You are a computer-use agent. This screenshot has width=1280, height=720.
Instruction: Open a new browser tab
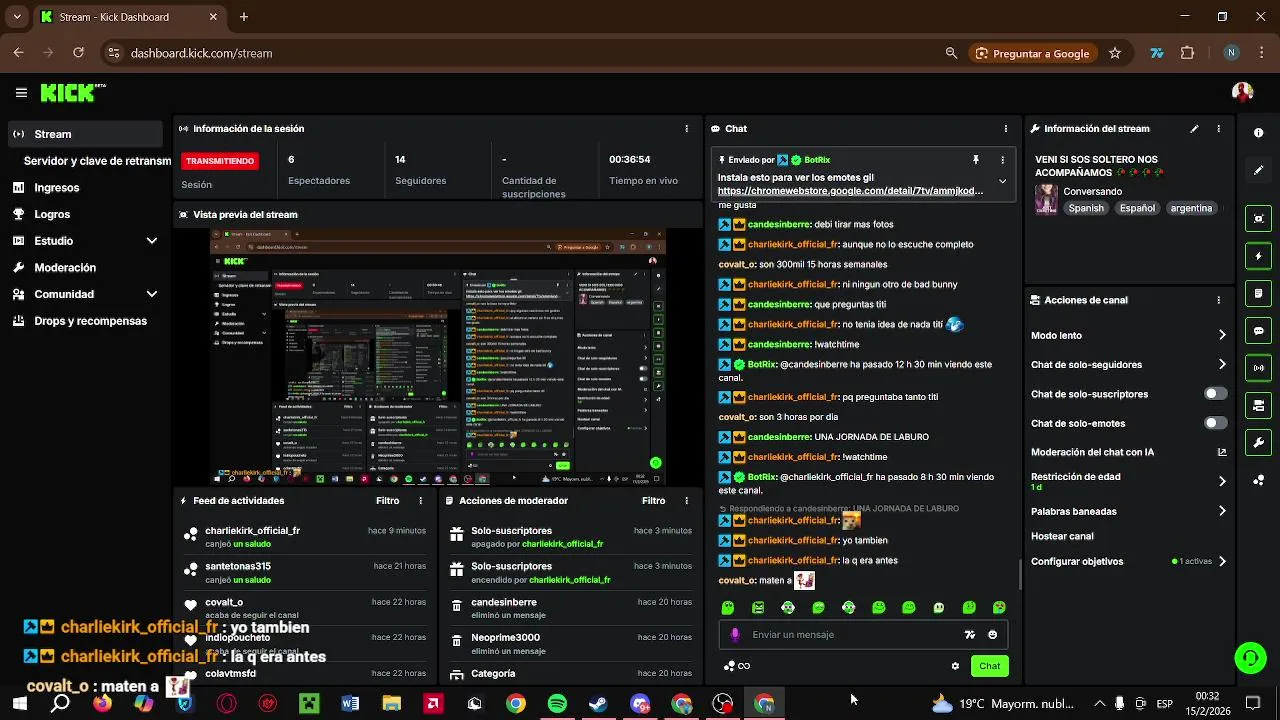243,17
